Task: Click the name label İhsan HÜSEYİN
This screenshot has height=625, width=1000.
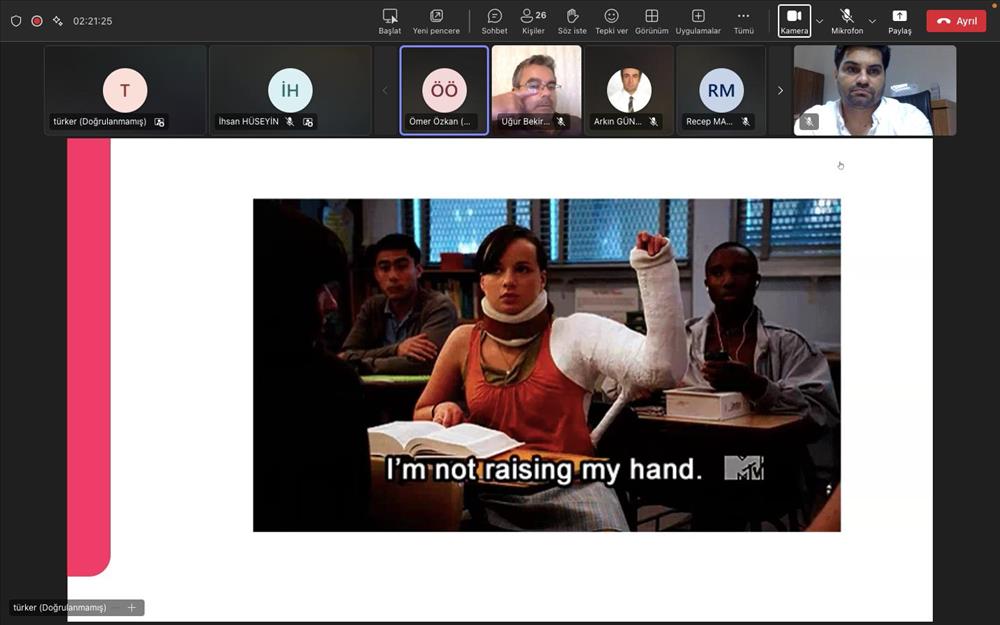Action: coord(249,121)
